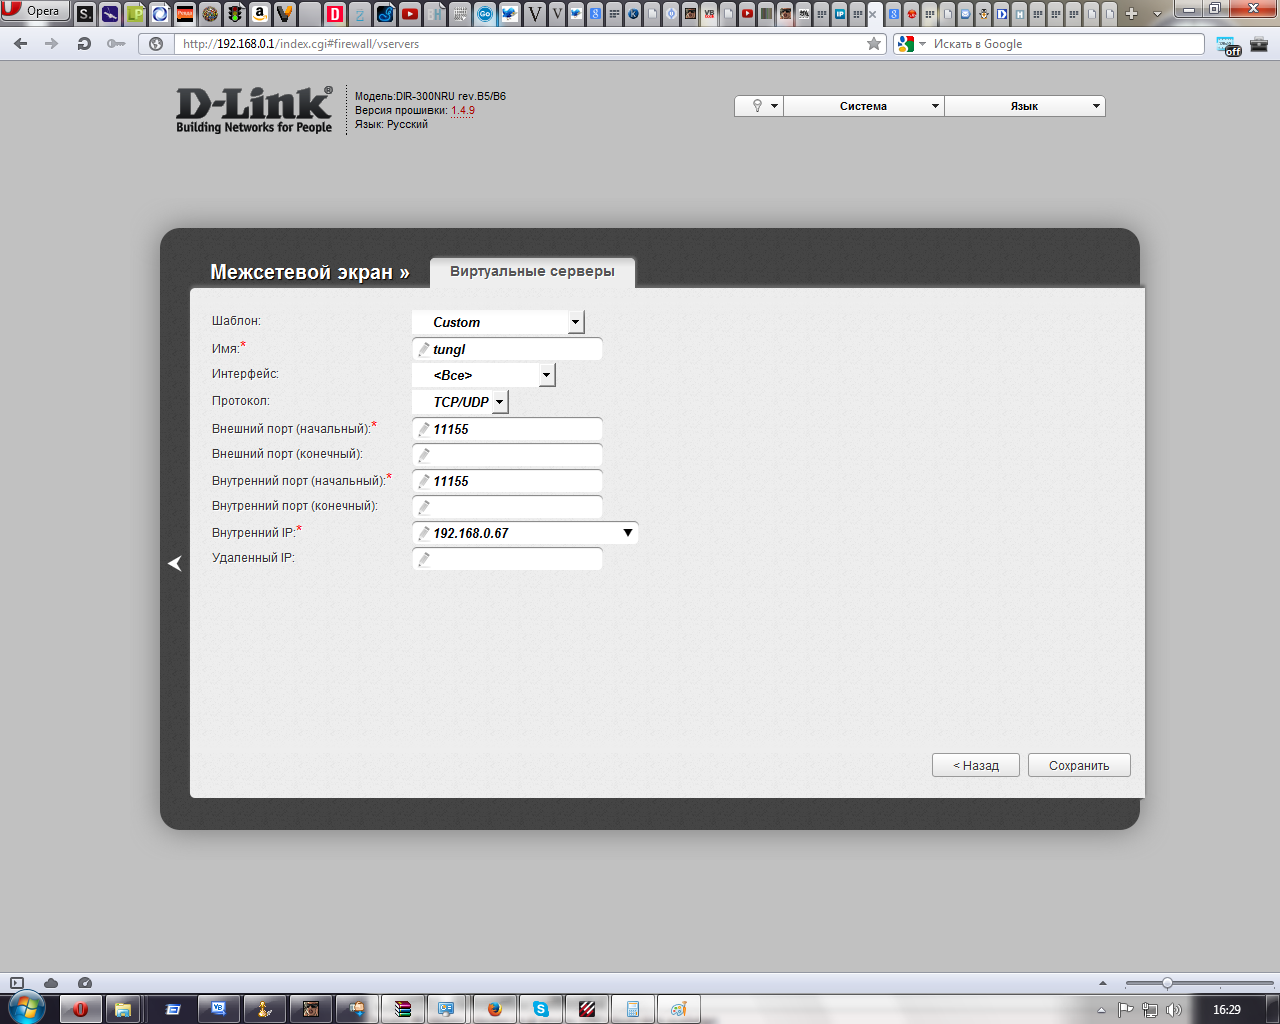
Task: Click the Сохранить button
Action: (1078, 765)
